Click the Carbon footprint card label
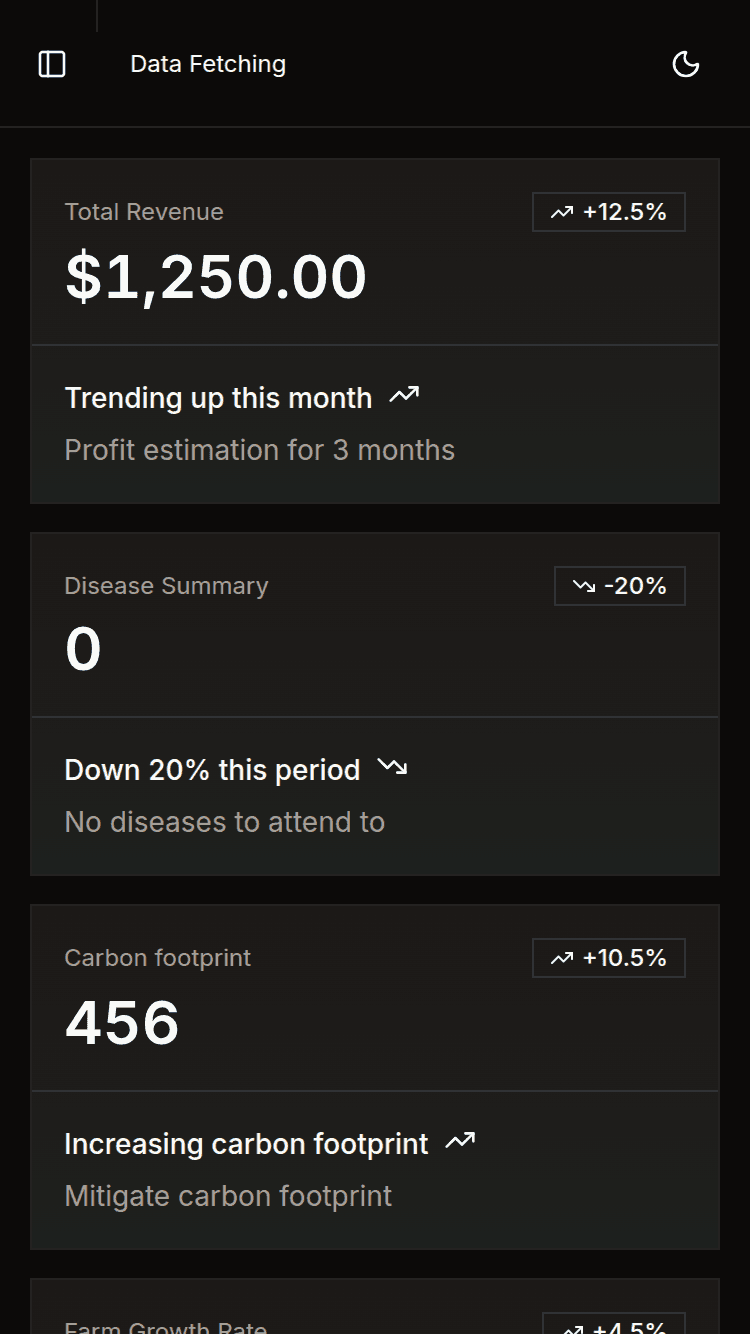The width and height of the screenshot is (750, 1334). click(157, 958)
